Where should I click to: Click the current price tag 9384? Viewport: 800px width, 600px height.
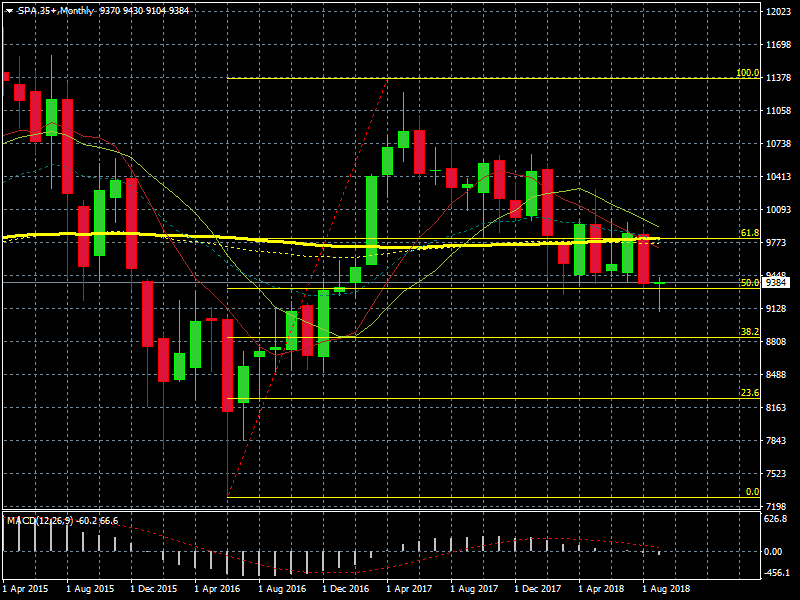tap(776, 283)
